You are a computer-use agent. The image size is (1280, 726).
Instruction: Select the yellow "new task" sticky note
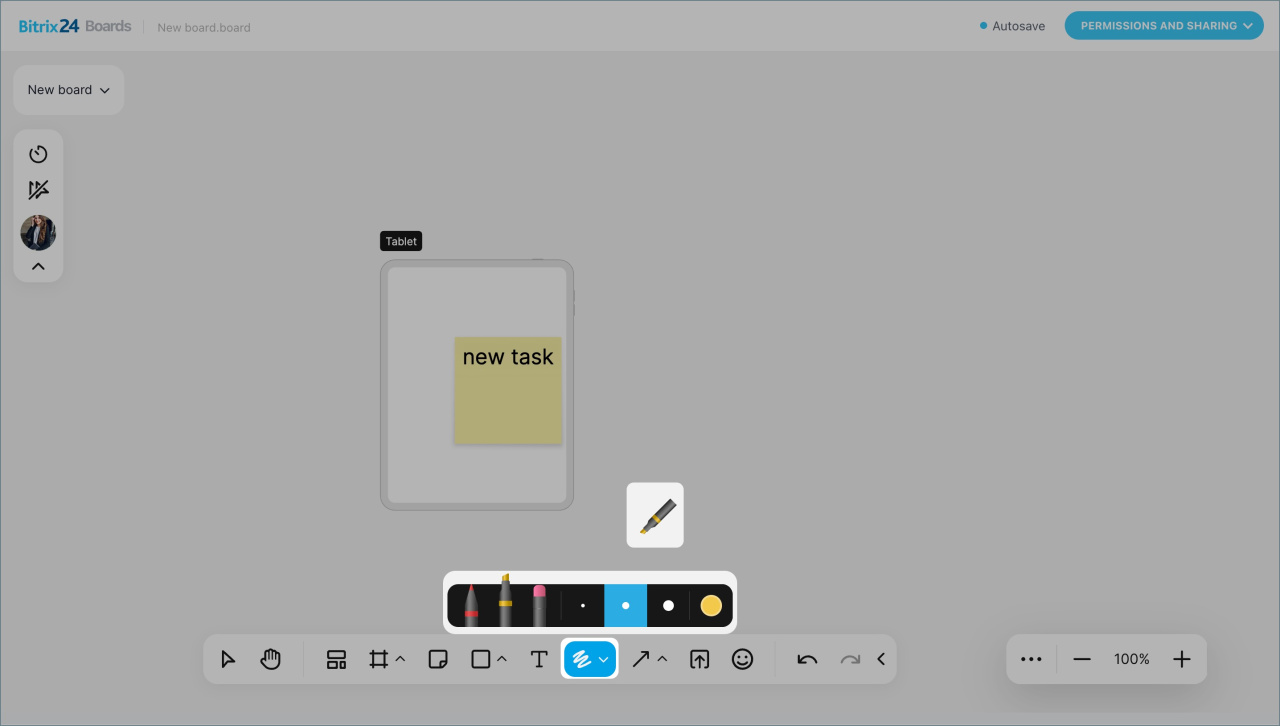pos(508,400)
